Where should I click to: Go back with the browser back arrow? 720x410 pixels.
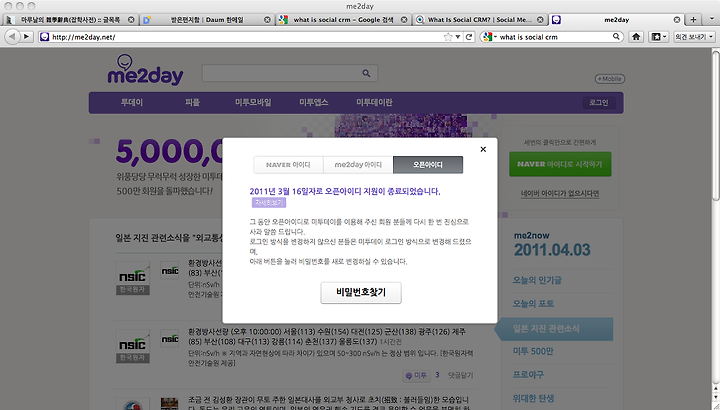click(11, 37)
